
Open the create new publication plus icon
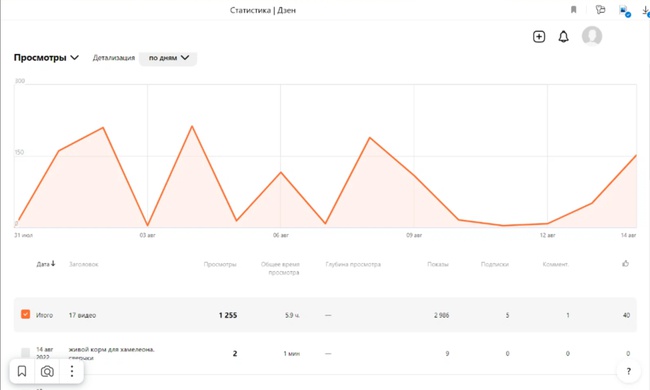[x=538, y=36]
